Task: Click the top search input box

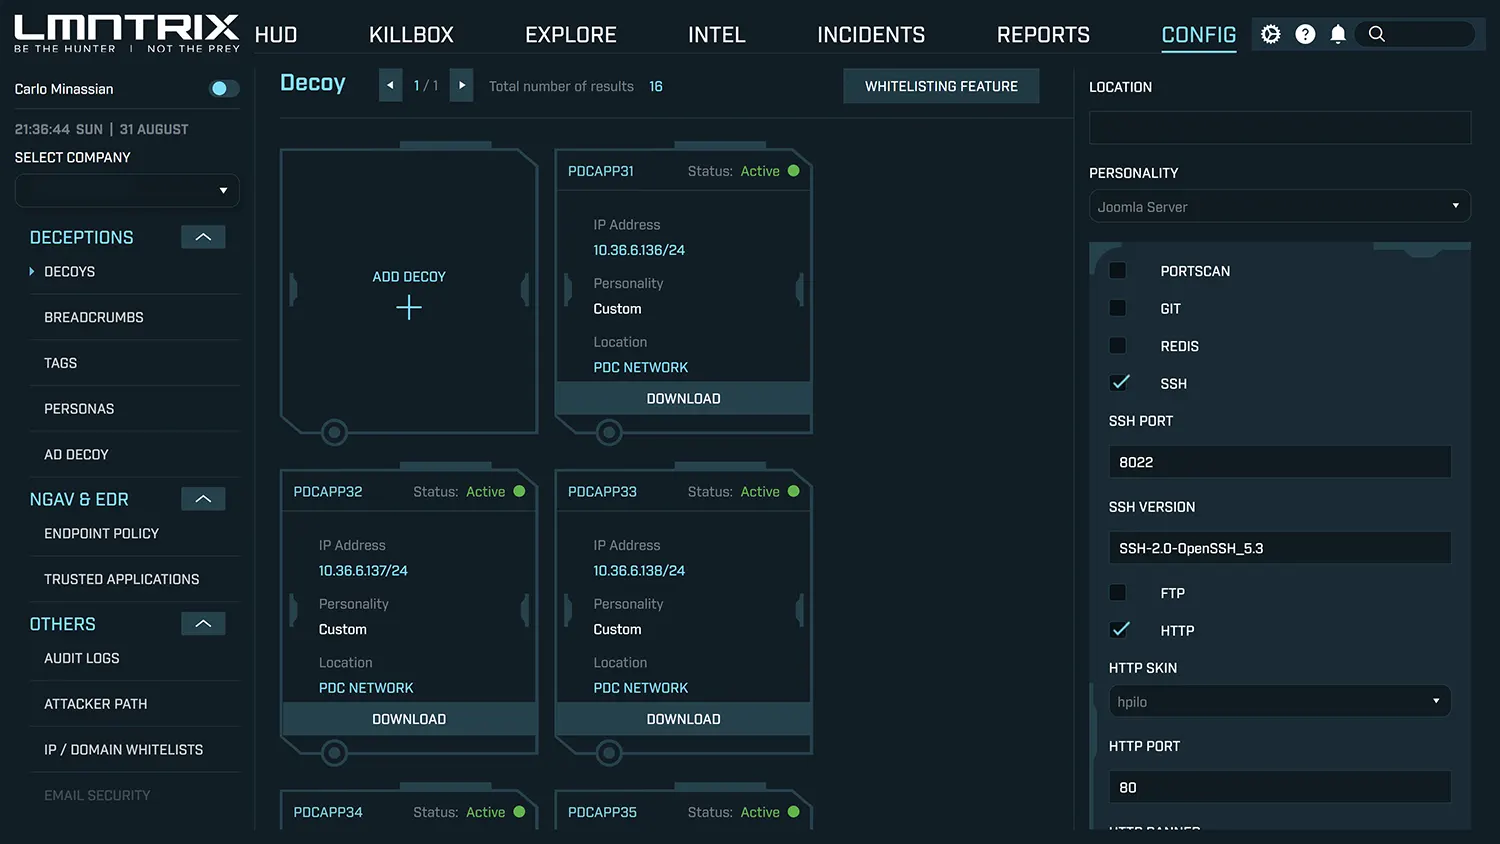Action: (x=1415, y=34)
